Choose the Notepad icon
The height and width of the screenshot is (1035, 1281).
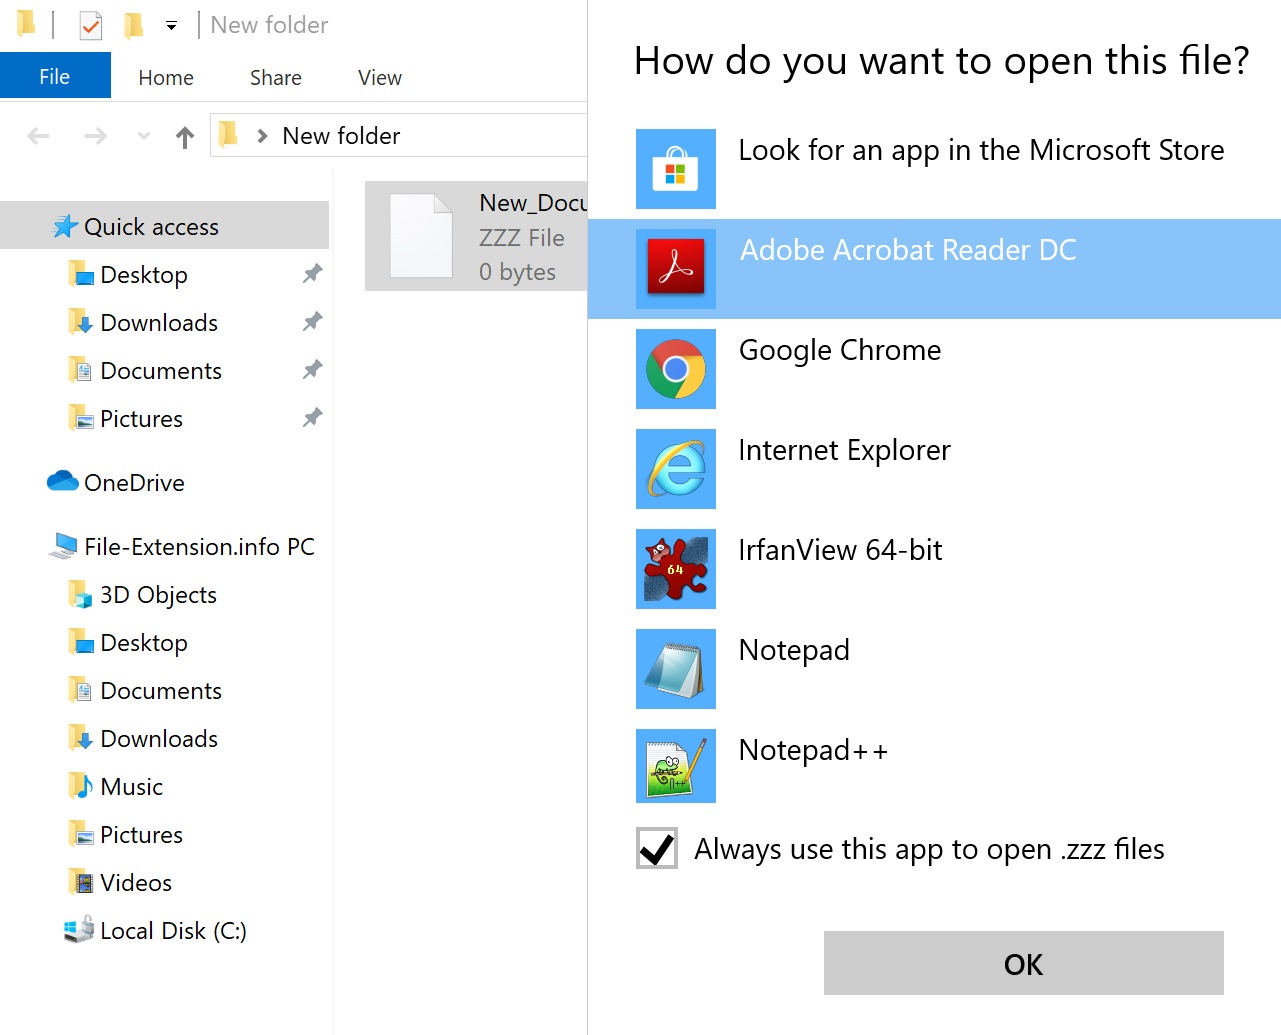[x=676, y=669]
